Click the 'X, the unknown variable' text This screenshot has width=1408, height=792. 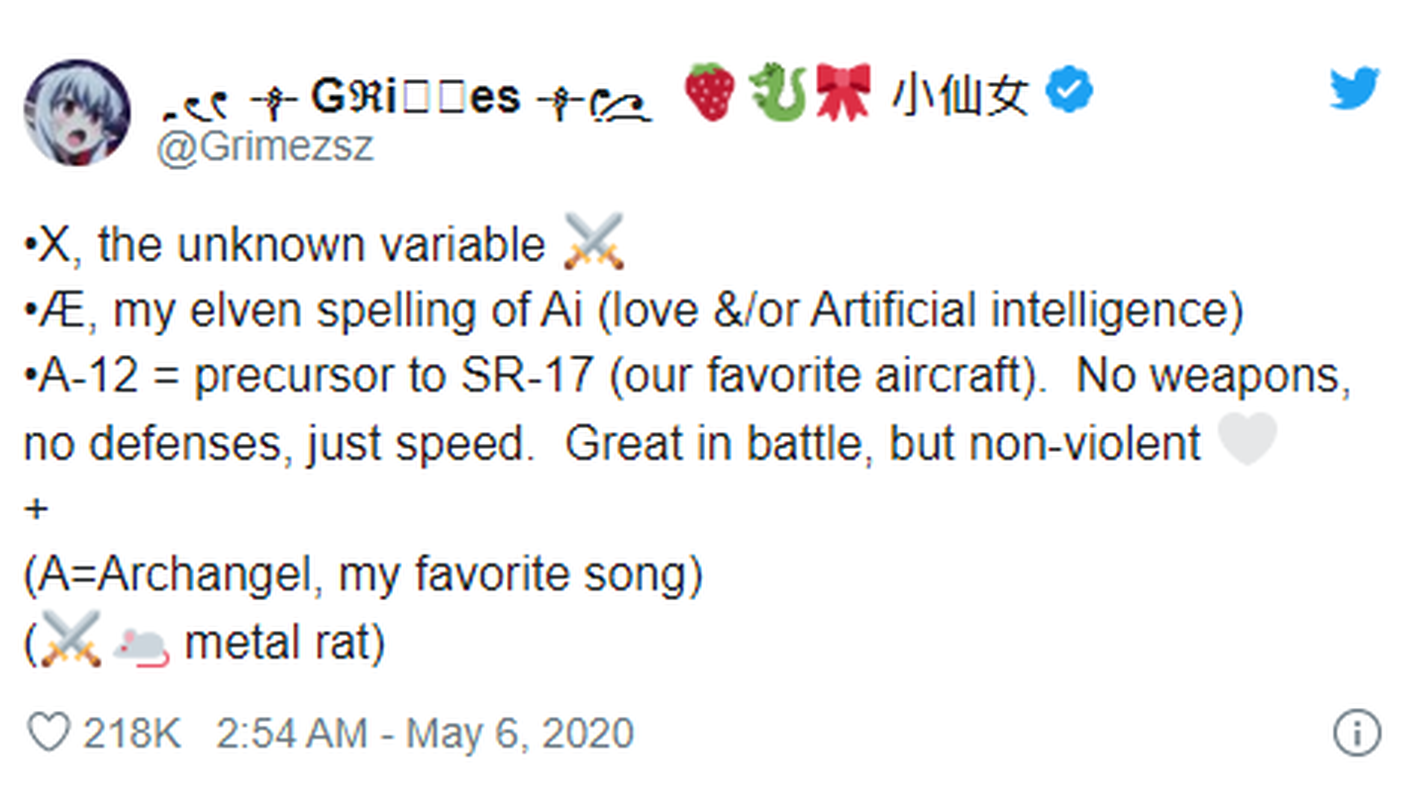point(285,245)
